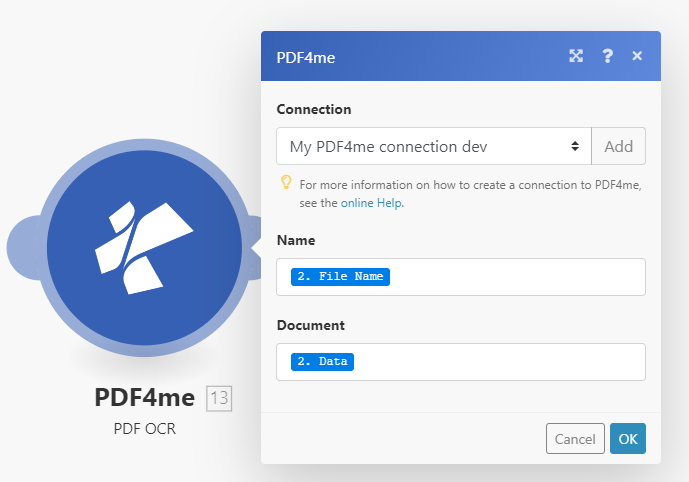
Task: Open the online Help link
Action: 371,203
